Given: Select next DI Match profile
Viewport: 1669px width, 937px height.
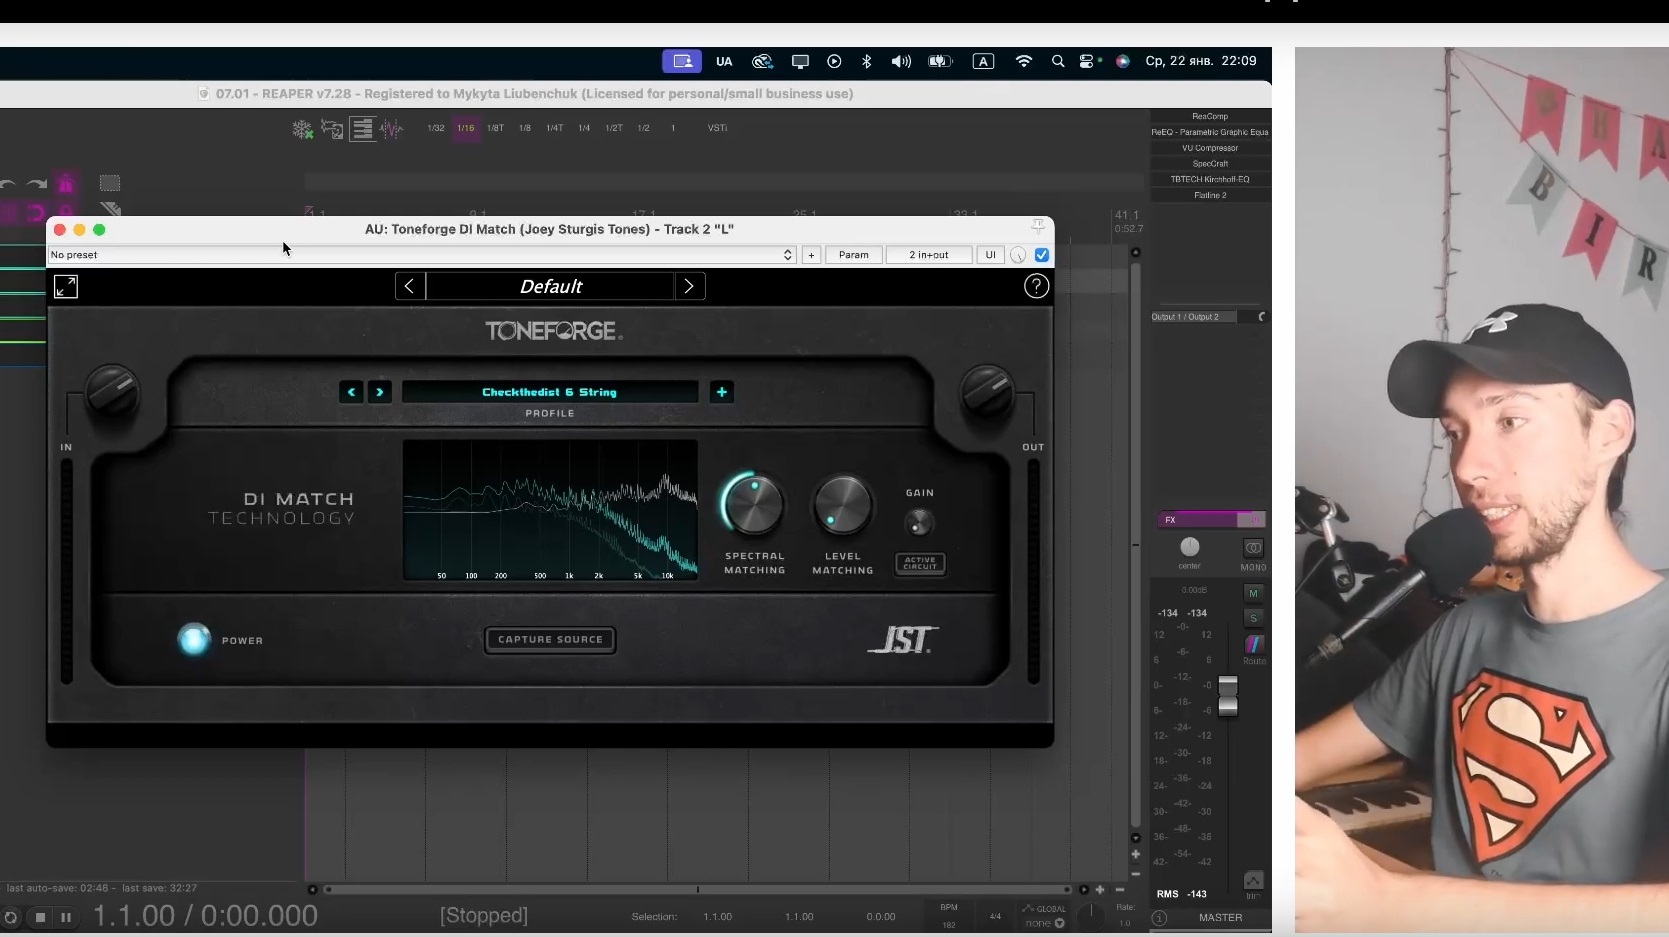Looking at the screenshot, I should point(379,392).
